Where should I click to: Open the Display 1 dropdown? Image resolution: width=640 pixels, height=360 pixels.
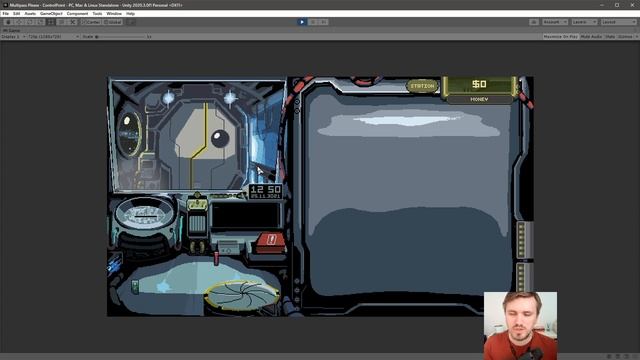(13, 37)
